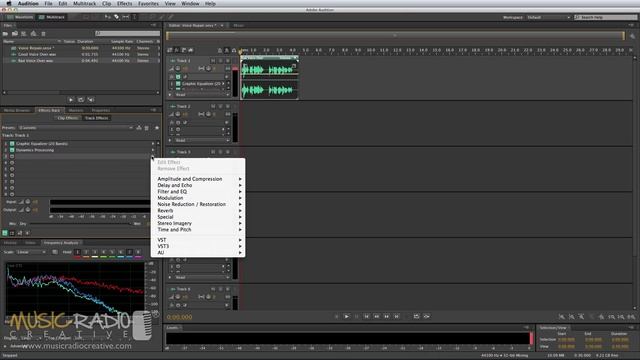Open the Multitrack menu in menu bar
Screen dimensions: 640x360
pyautogui.click(x=84, y=4)
